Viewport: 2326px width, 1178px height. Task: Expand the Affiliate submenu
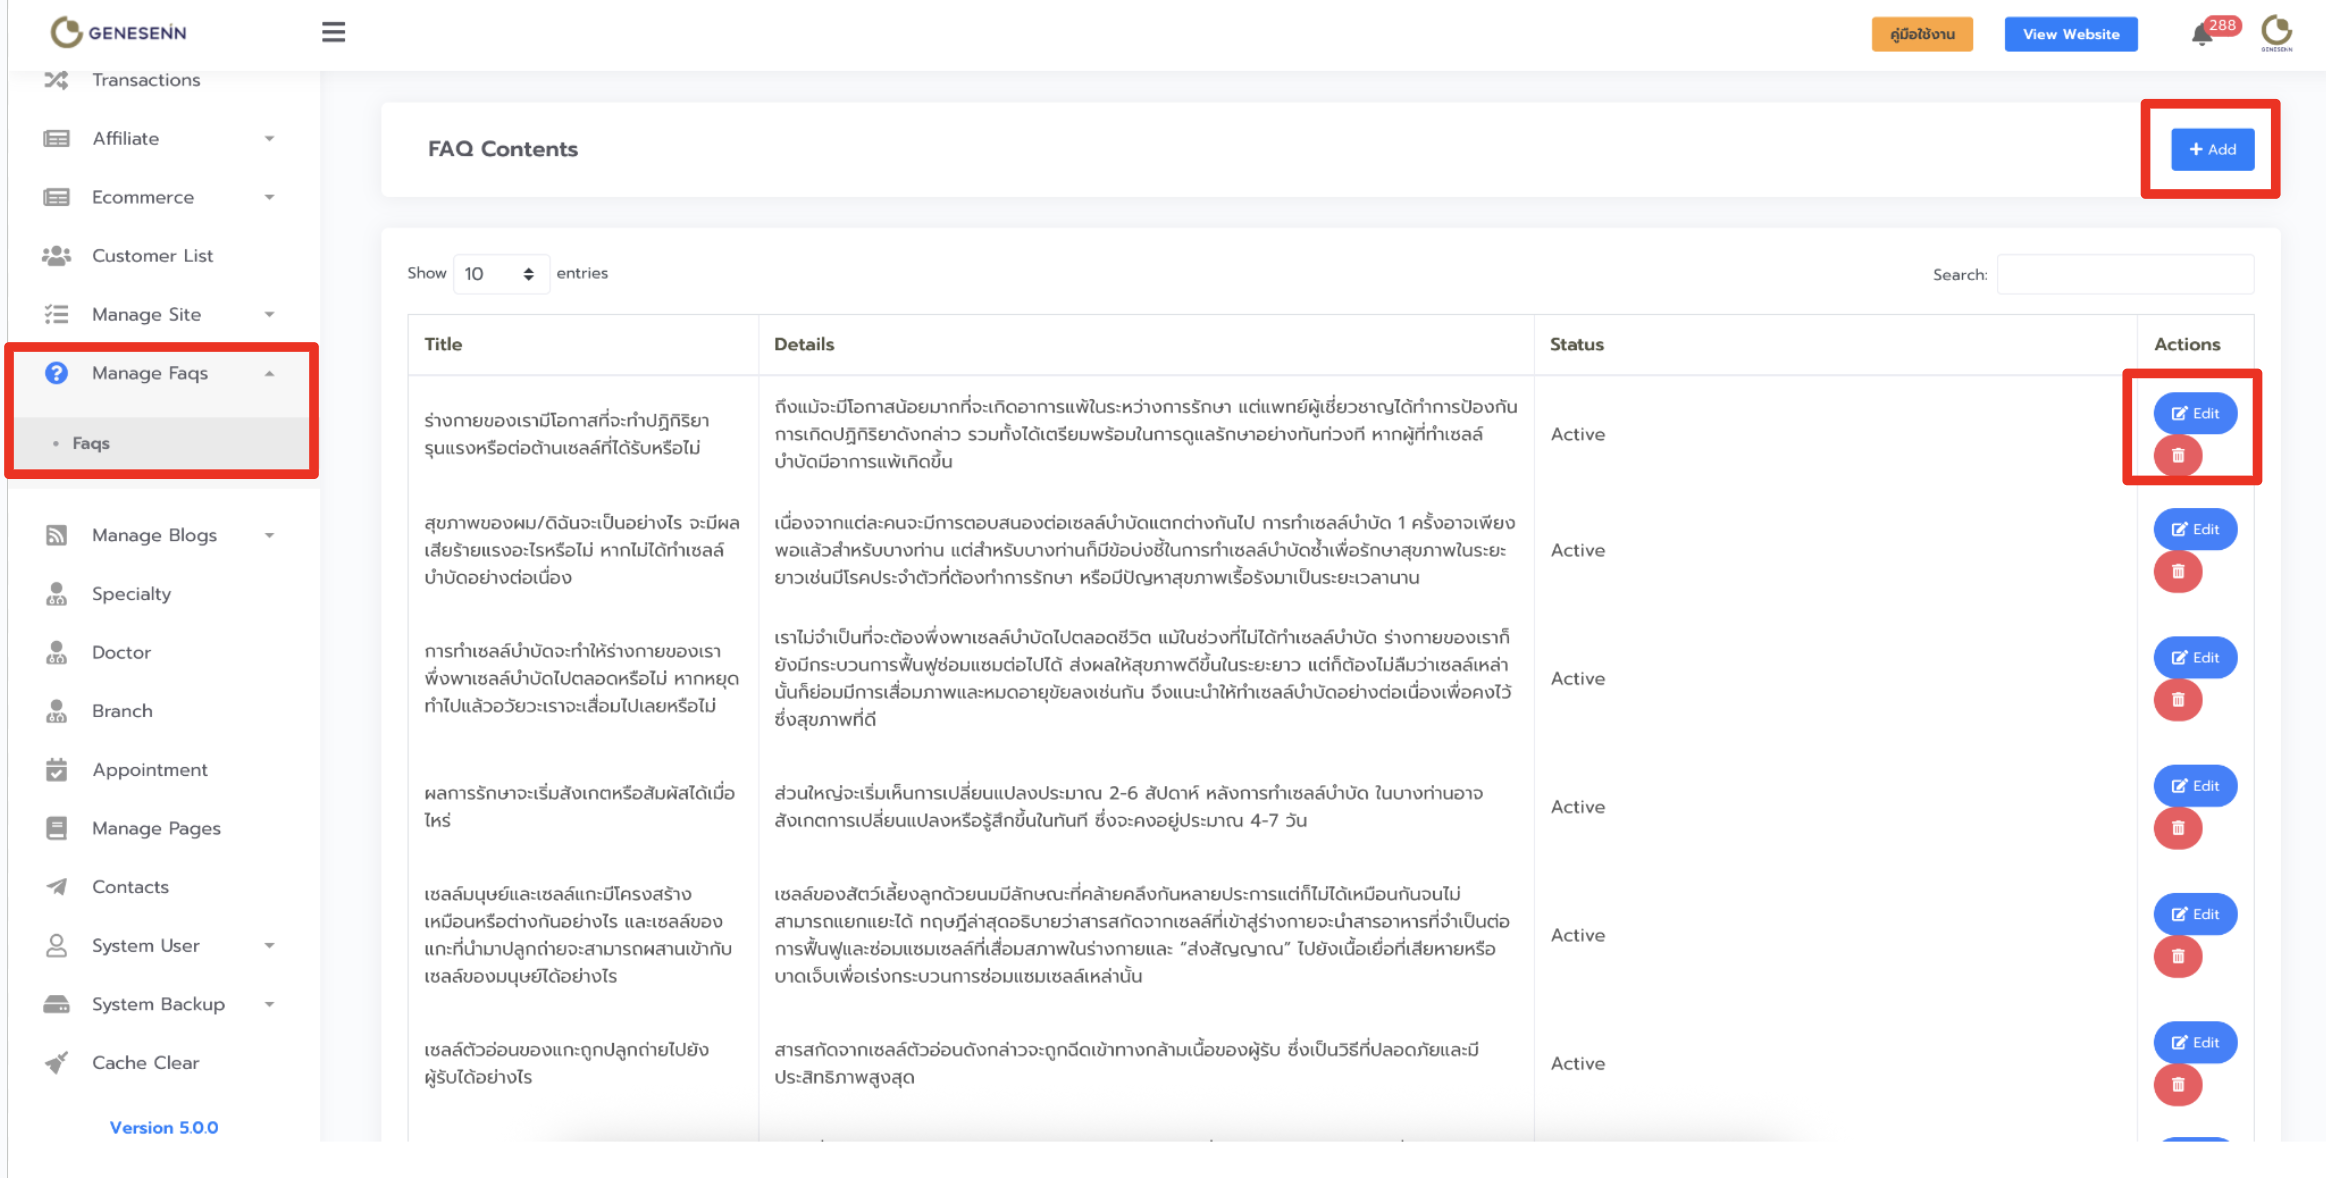269,139
